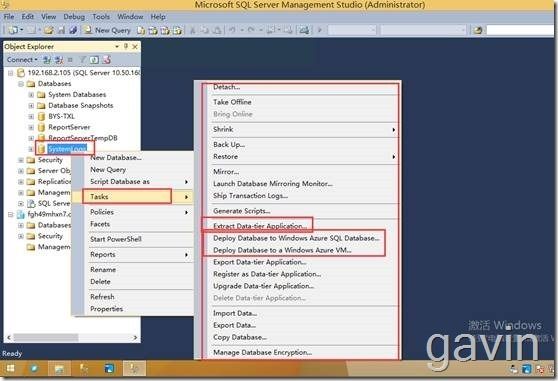Choose Deploy Database to Windows Azure SQL Database...

296,238
